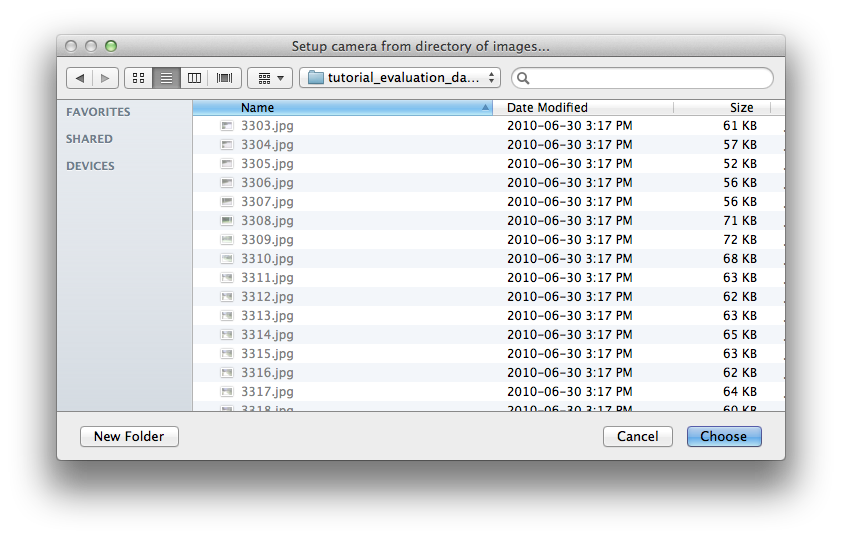This screenshot has width=842, height=539.
Task: Select the 3317.jpg file name
Action: (267, 392)
